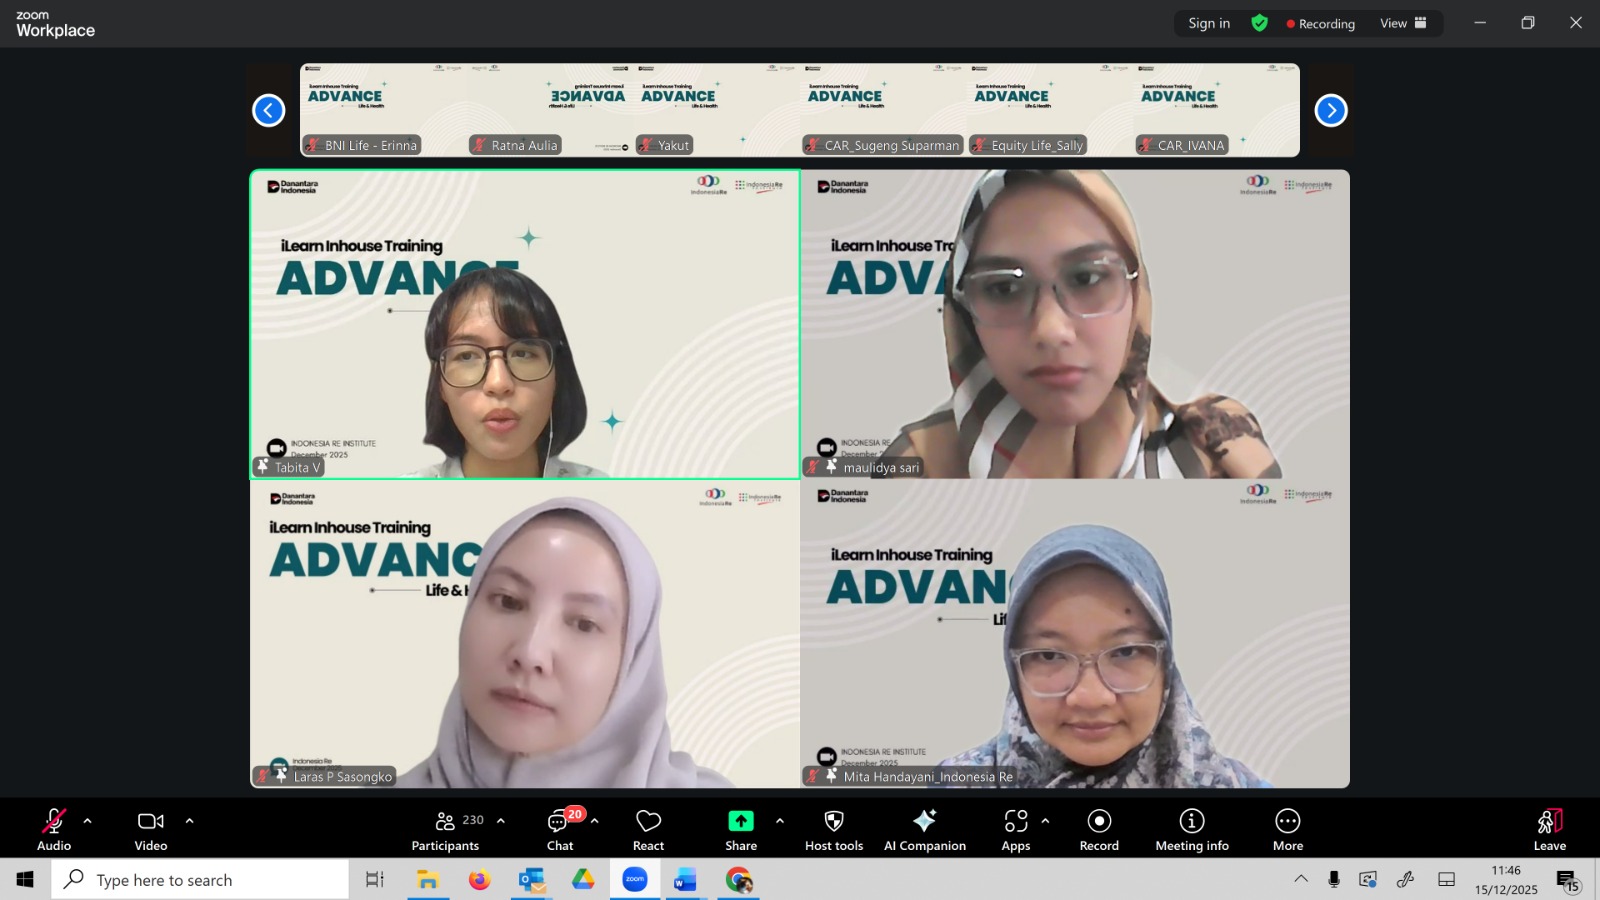
Task: Open the Chat panel
Action: pyautogui.click(x=560, y=829)
